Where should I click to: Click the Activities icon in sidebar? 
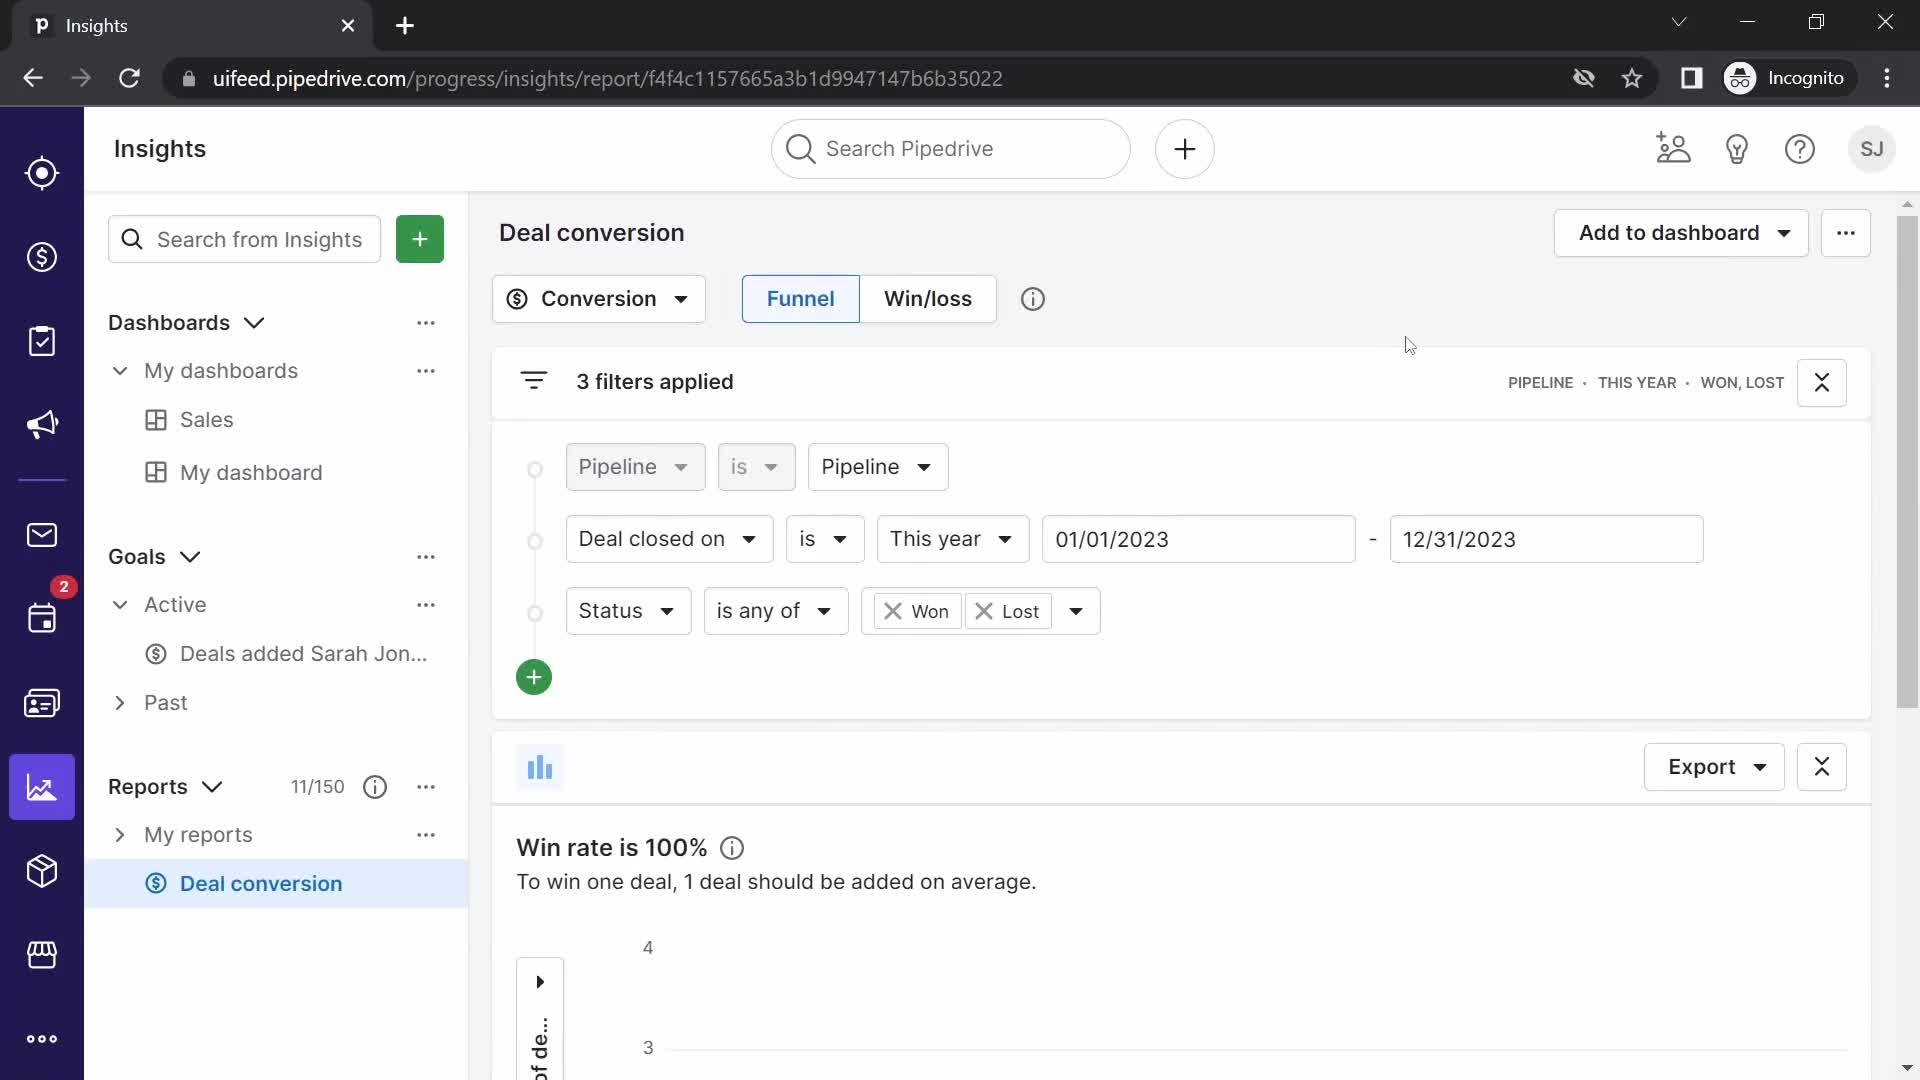pyautogui.click(x=42, y=340)
